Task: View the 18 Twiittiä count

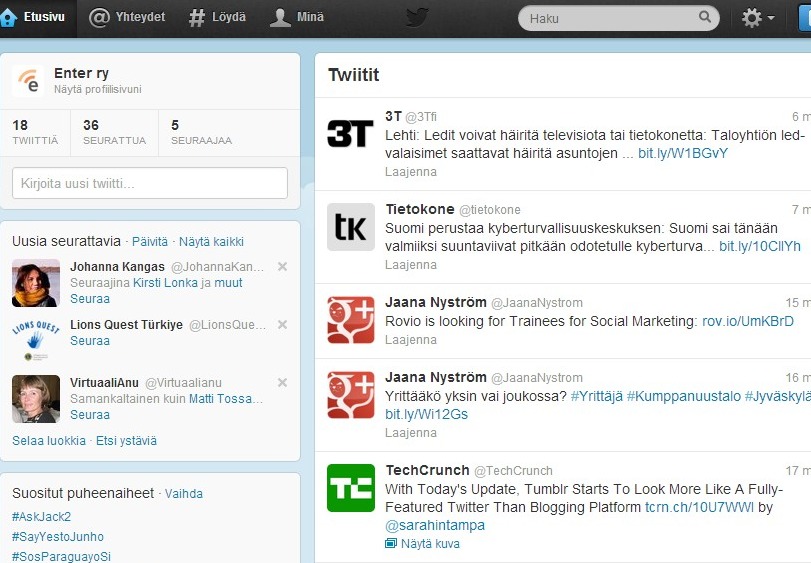Action: 35,132
